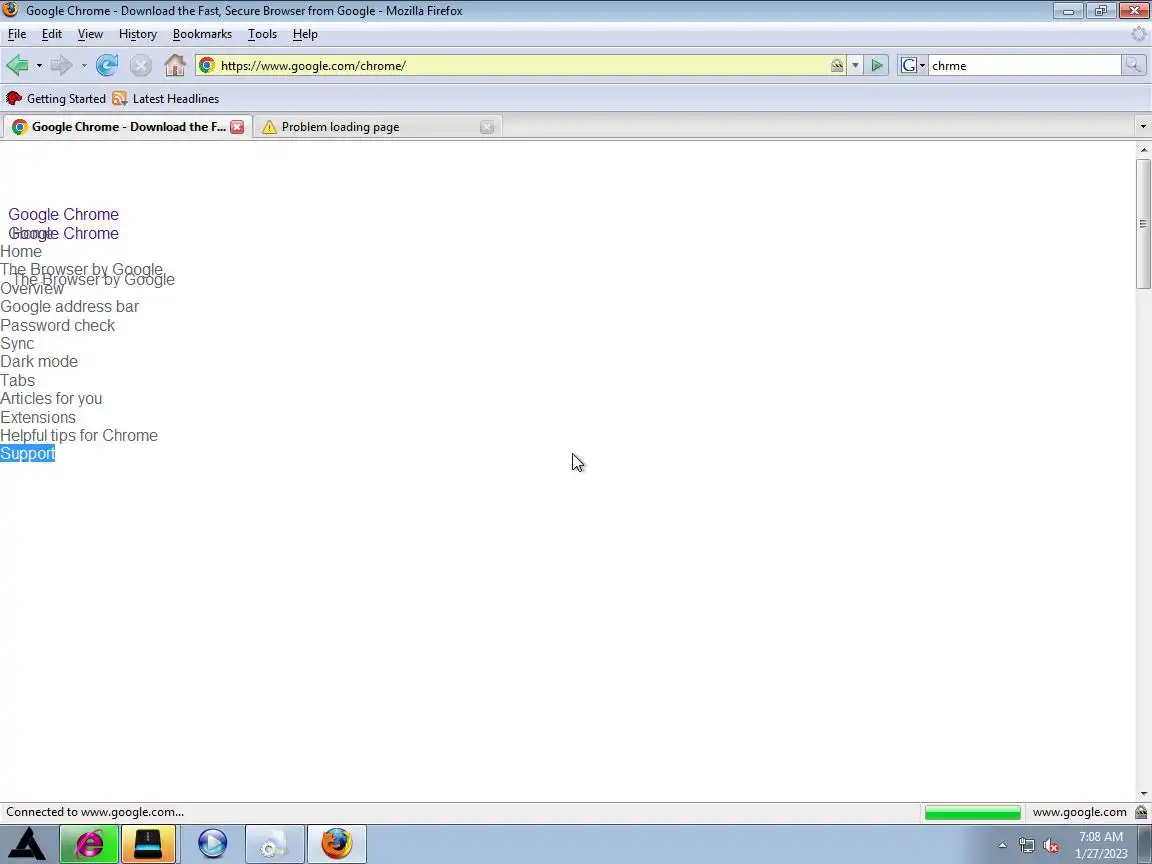Go back with the green Back arrow
The height and width of the screenshot is (864, 1152).
(x=18, y=65)
